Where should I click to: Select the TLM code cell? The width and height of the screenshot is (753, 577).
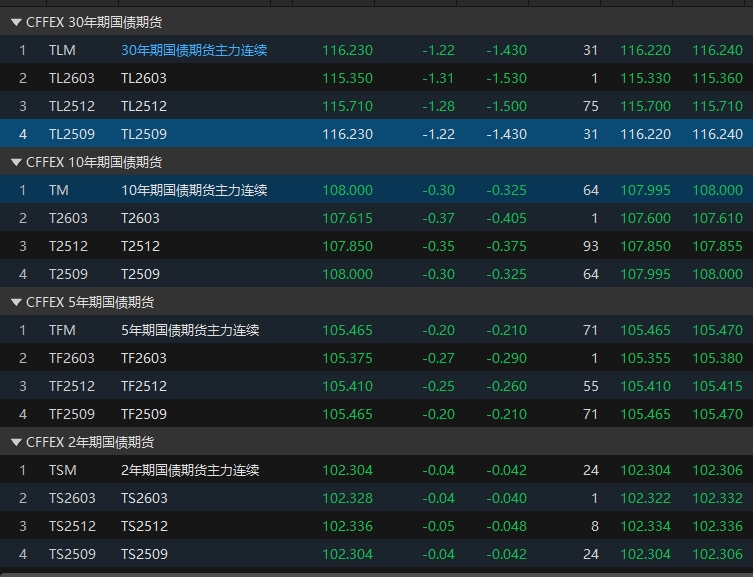(62, 50)
